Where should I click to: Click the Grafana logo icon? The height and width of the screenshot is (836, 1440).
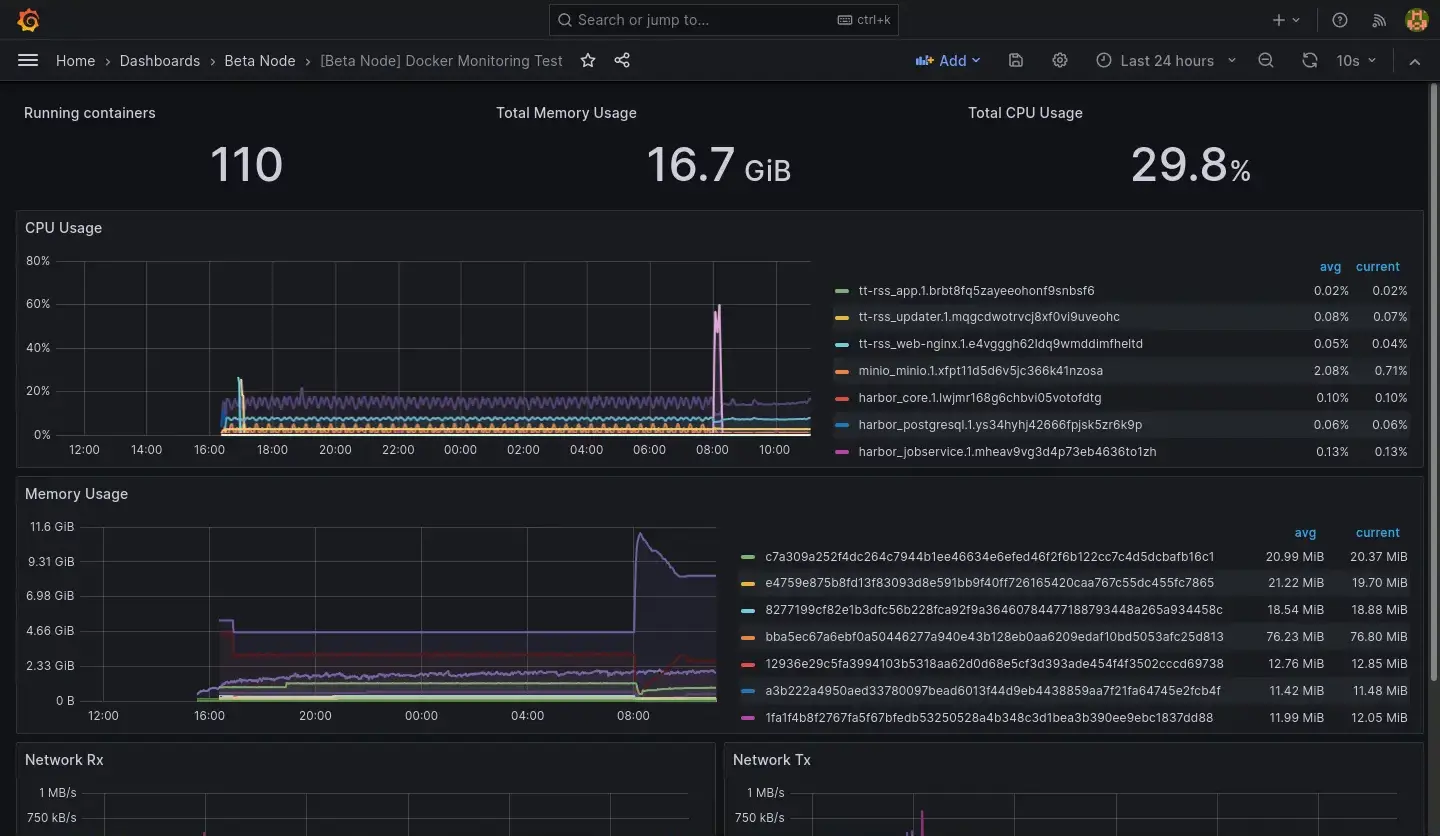29,20
